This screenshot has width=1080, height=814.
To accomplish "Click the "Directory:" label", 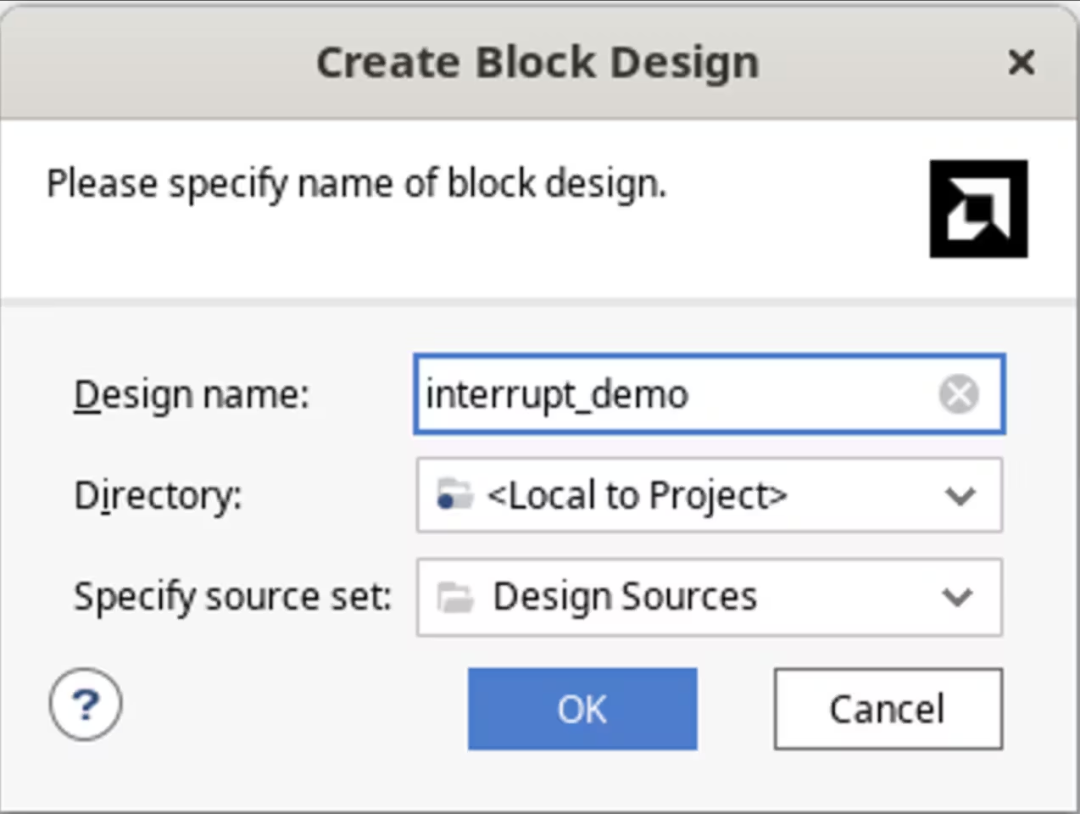I will coord(158,495).
